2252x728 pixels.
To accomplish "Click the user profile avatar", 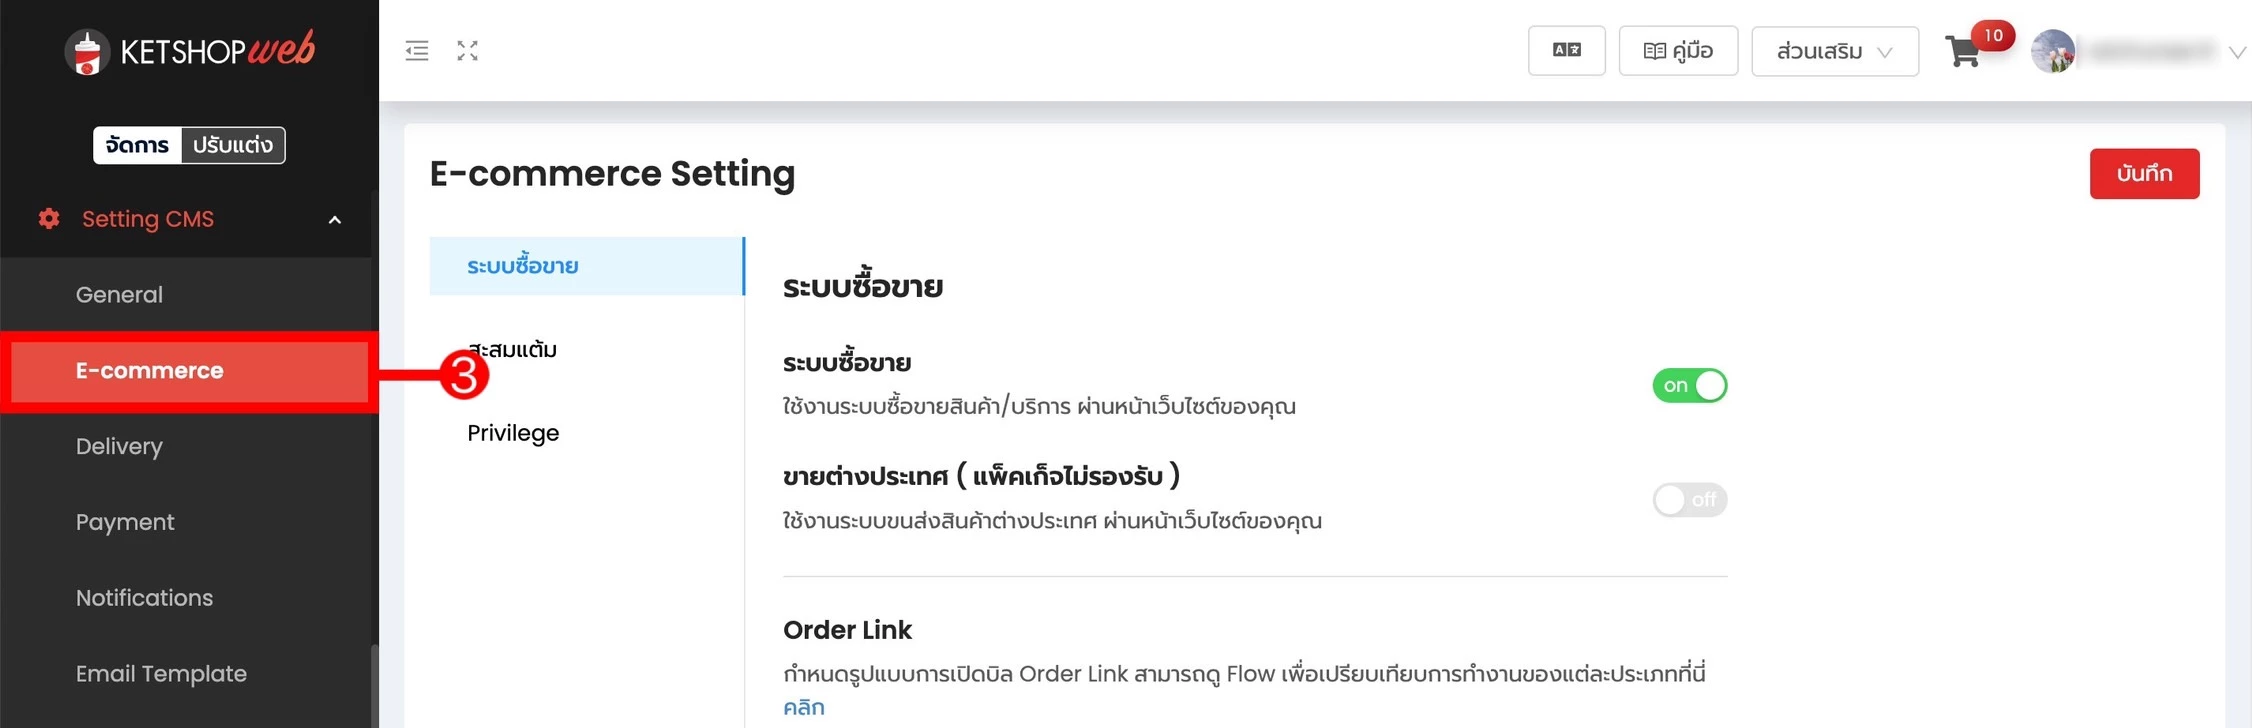I will [x=2053, y=48].
